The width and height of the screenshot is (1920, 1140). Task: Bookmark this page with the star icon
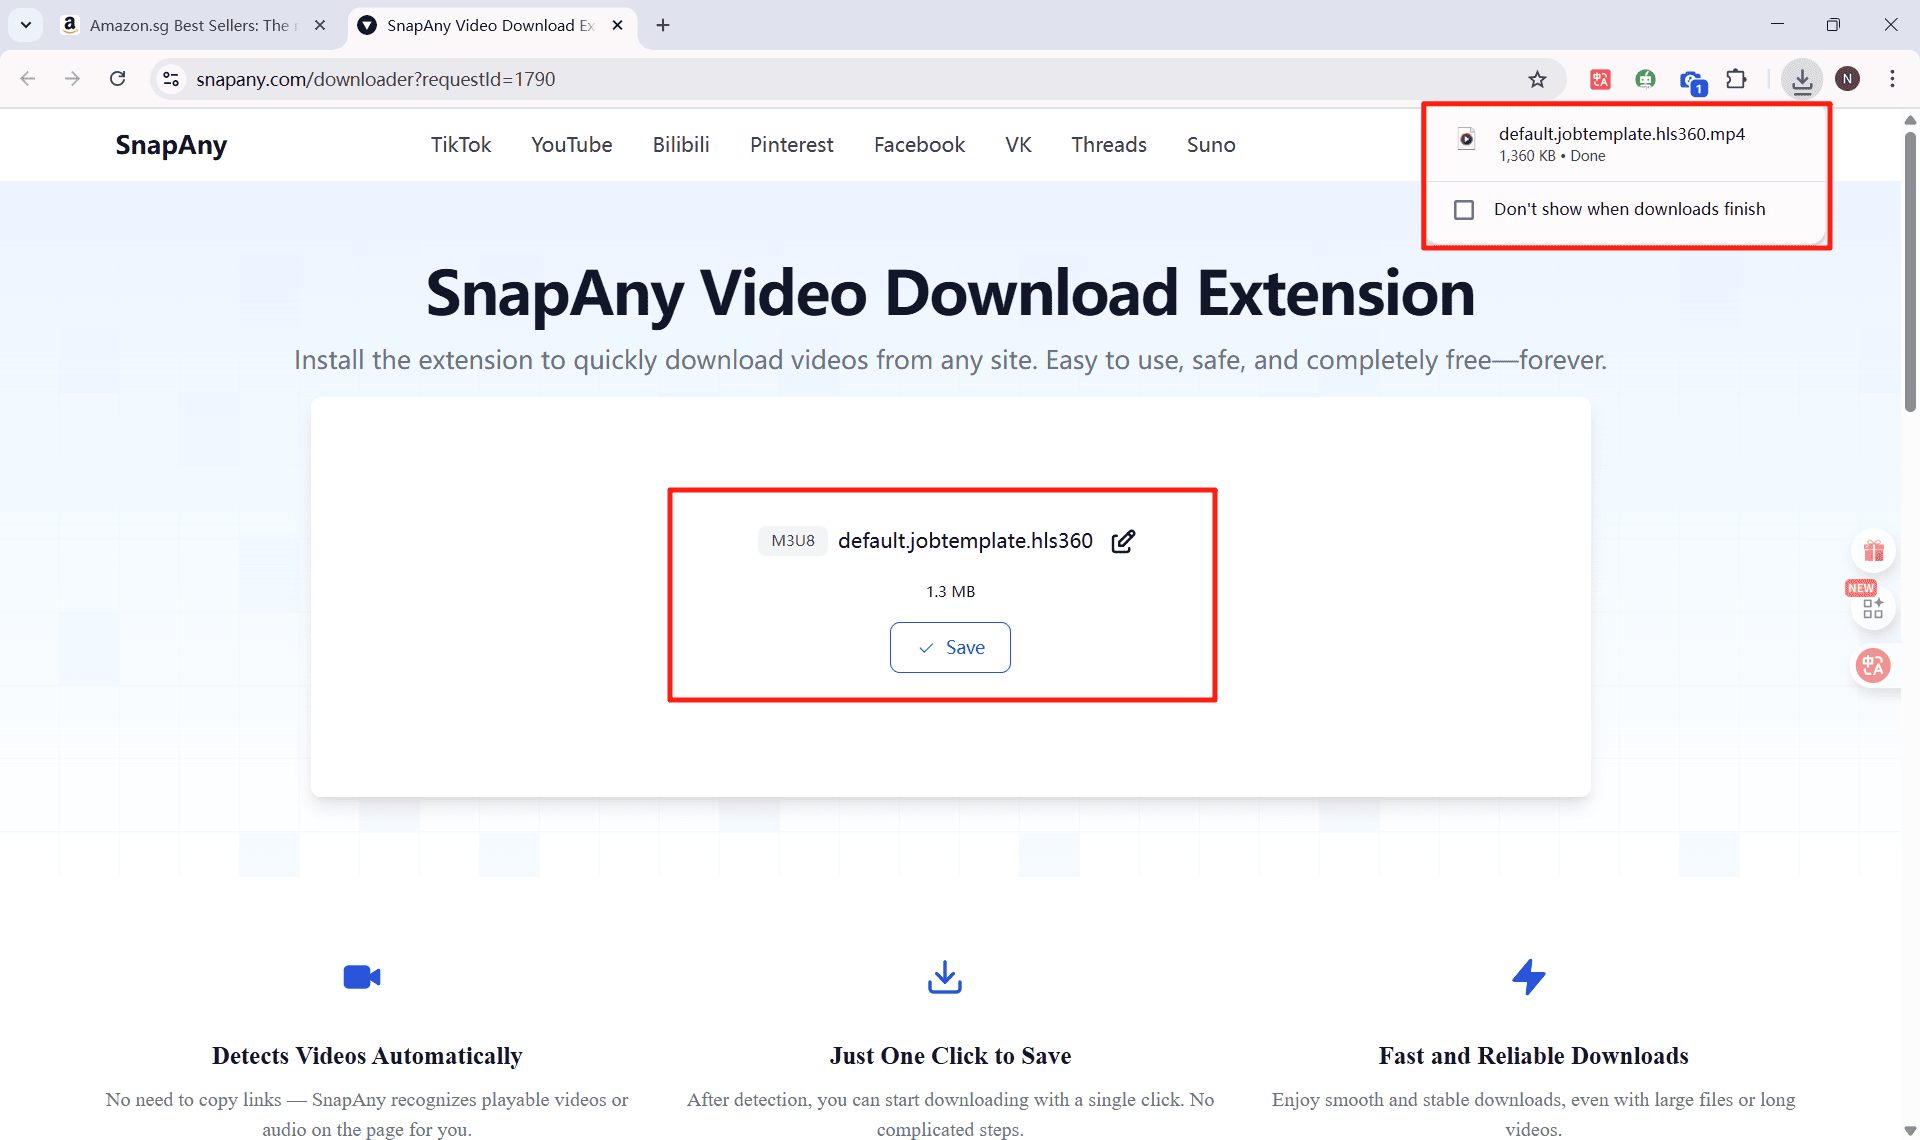pos(1537,79)
